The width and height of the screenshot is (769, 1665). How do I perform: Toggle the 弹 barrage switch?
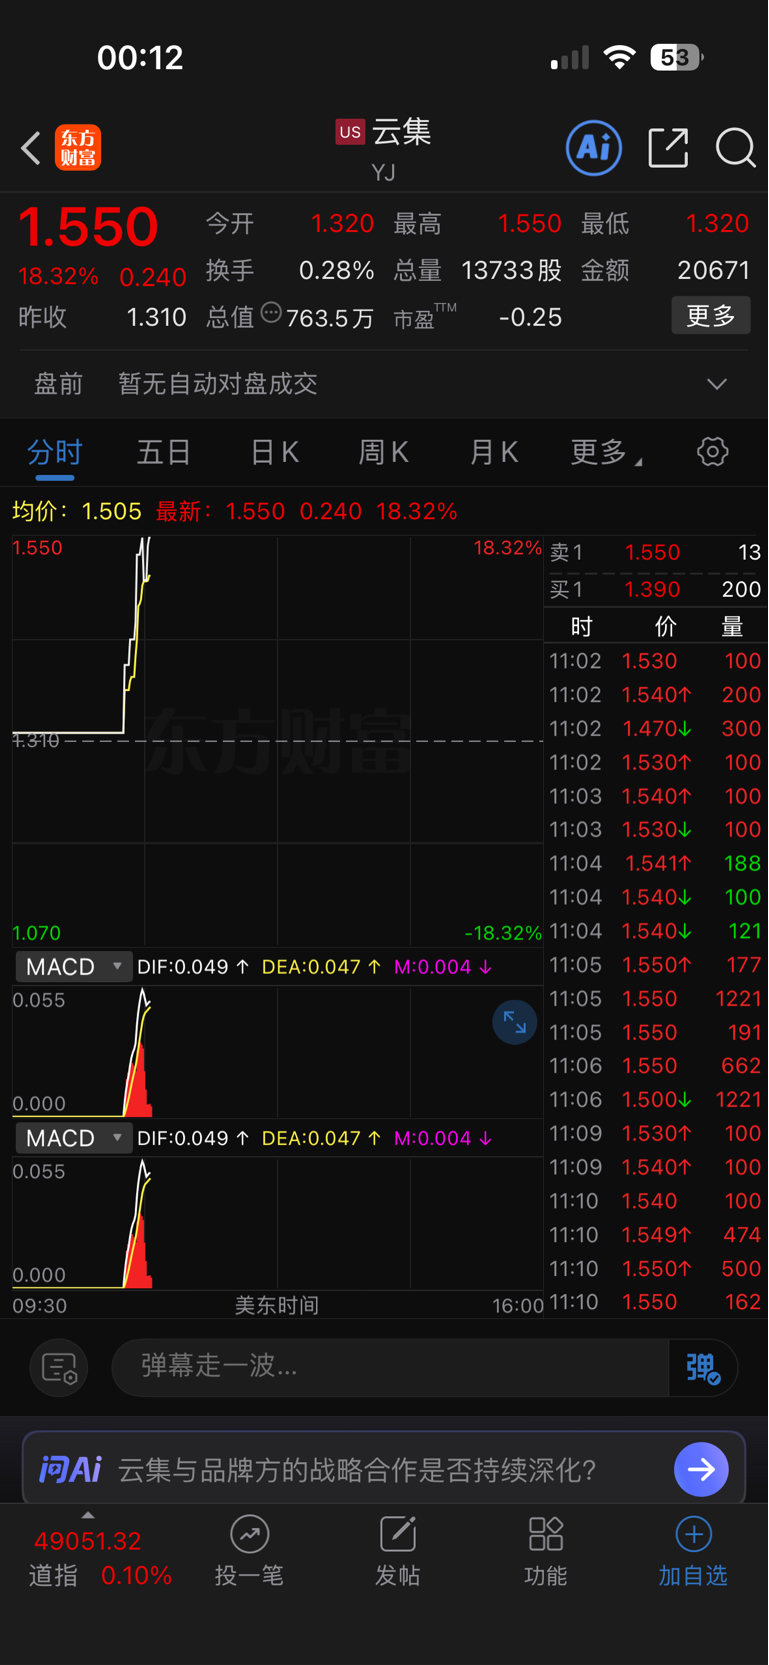click(703, 1368)
